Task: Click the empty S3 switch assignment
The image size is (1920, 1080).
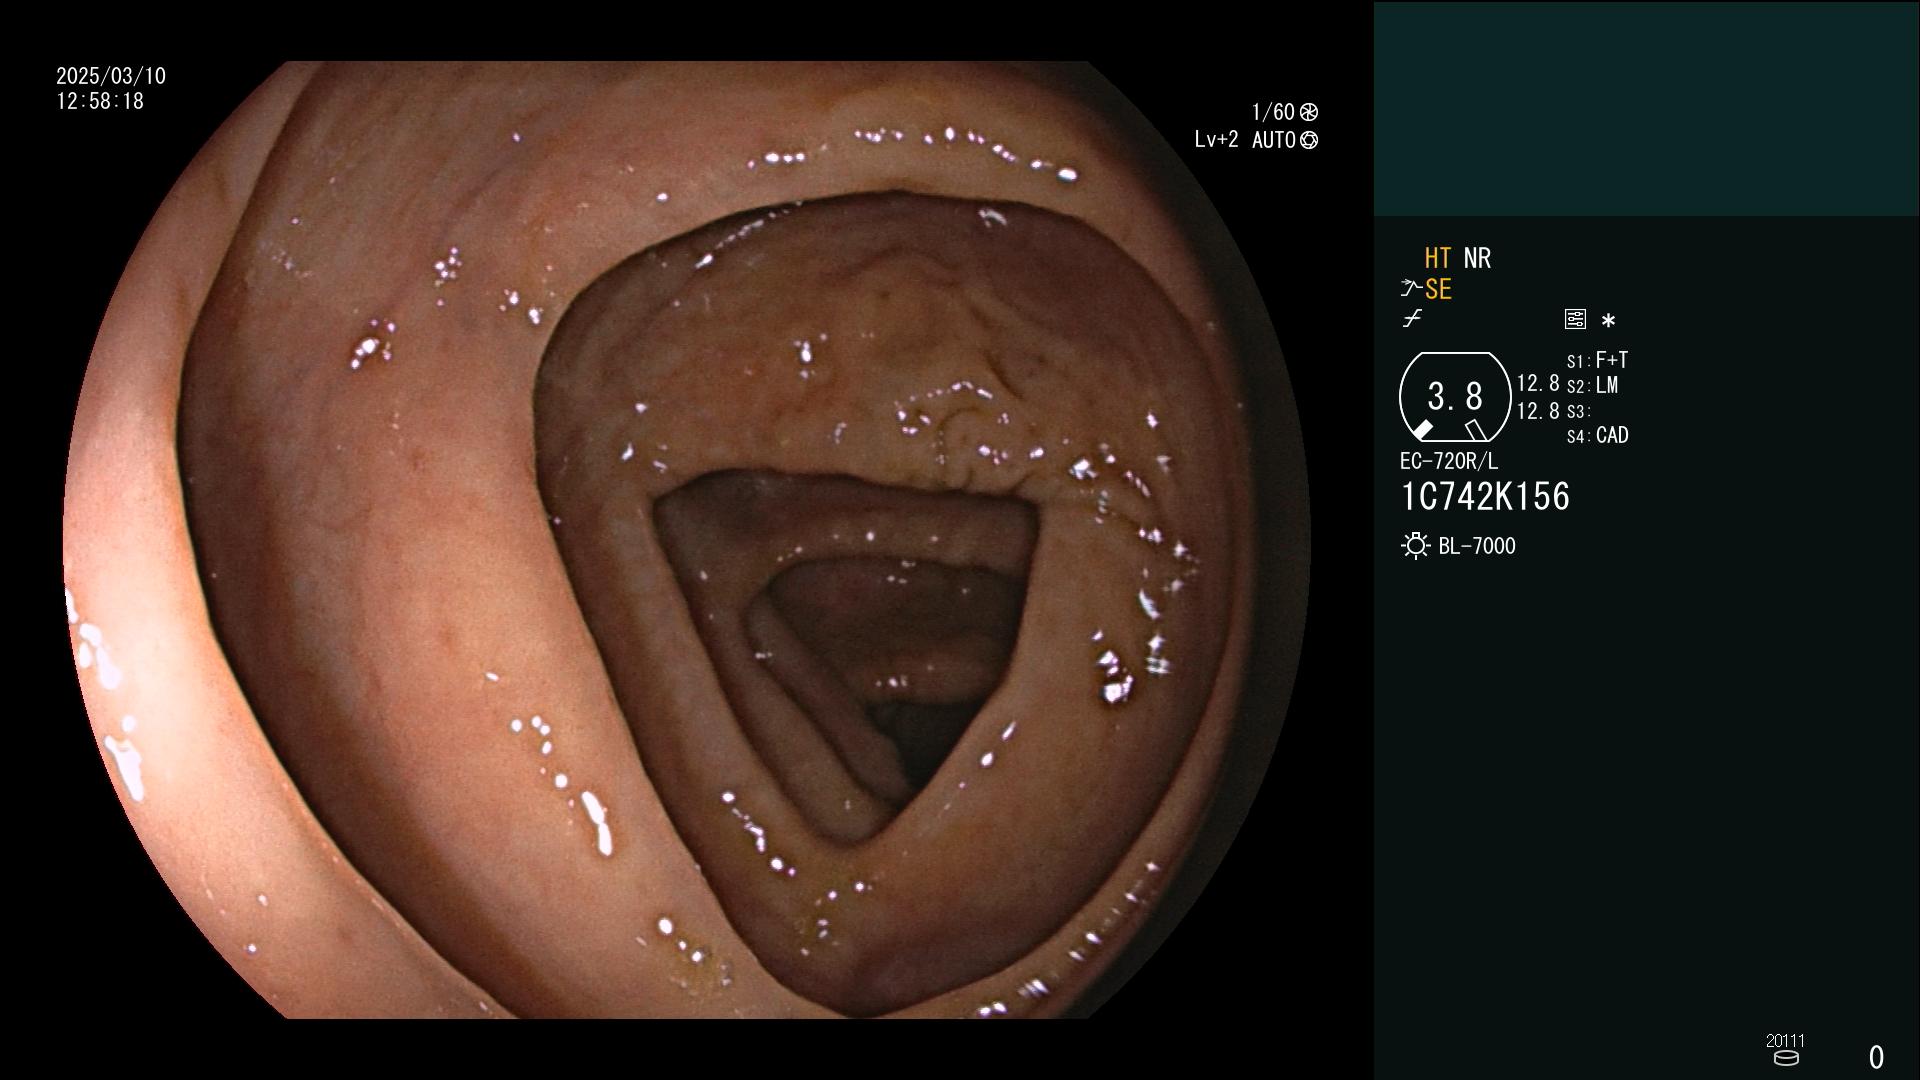Action: click(x=1579, y=411)
